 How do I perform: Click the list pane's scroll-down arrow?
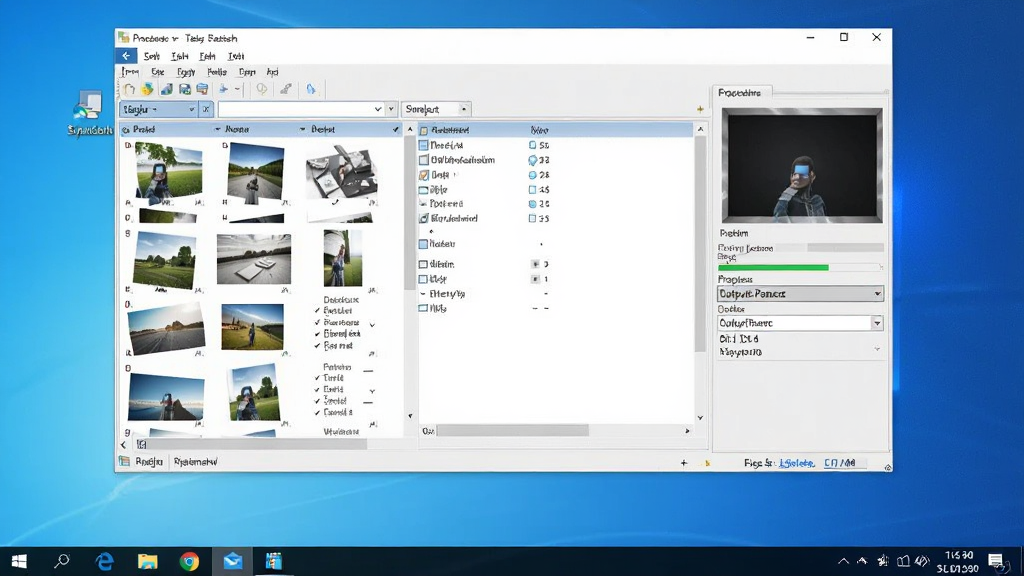pos(700,418)
